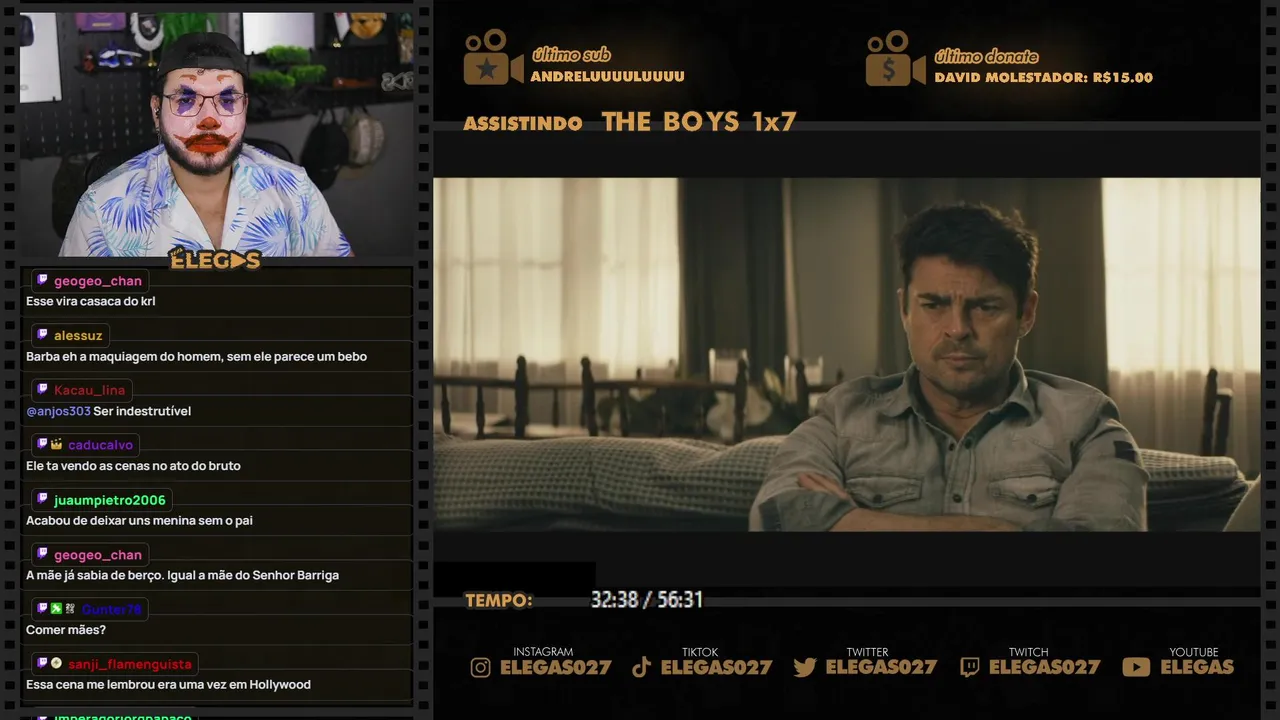Open the TikTok logo icon
Viewport: 1280px width, 720px height.
pyautogui.click(x=642, y=667)
